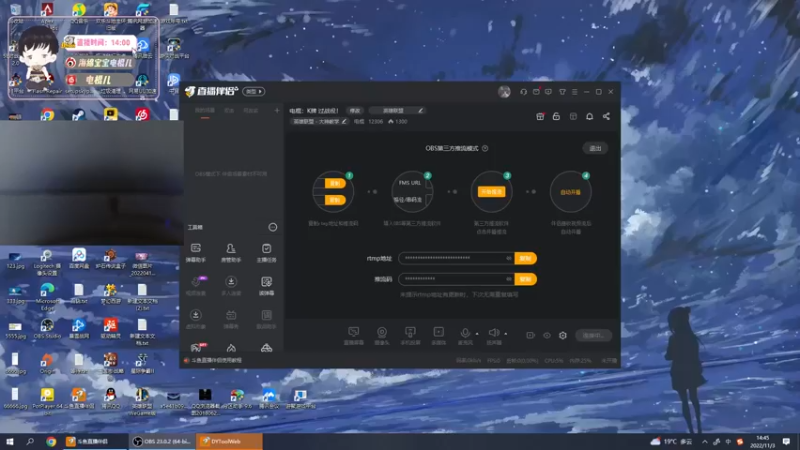Viewport: 800px width, 450px height.
Task: Switch to OBS 23.0.2 taskbar window
Action: pos(162,442)
